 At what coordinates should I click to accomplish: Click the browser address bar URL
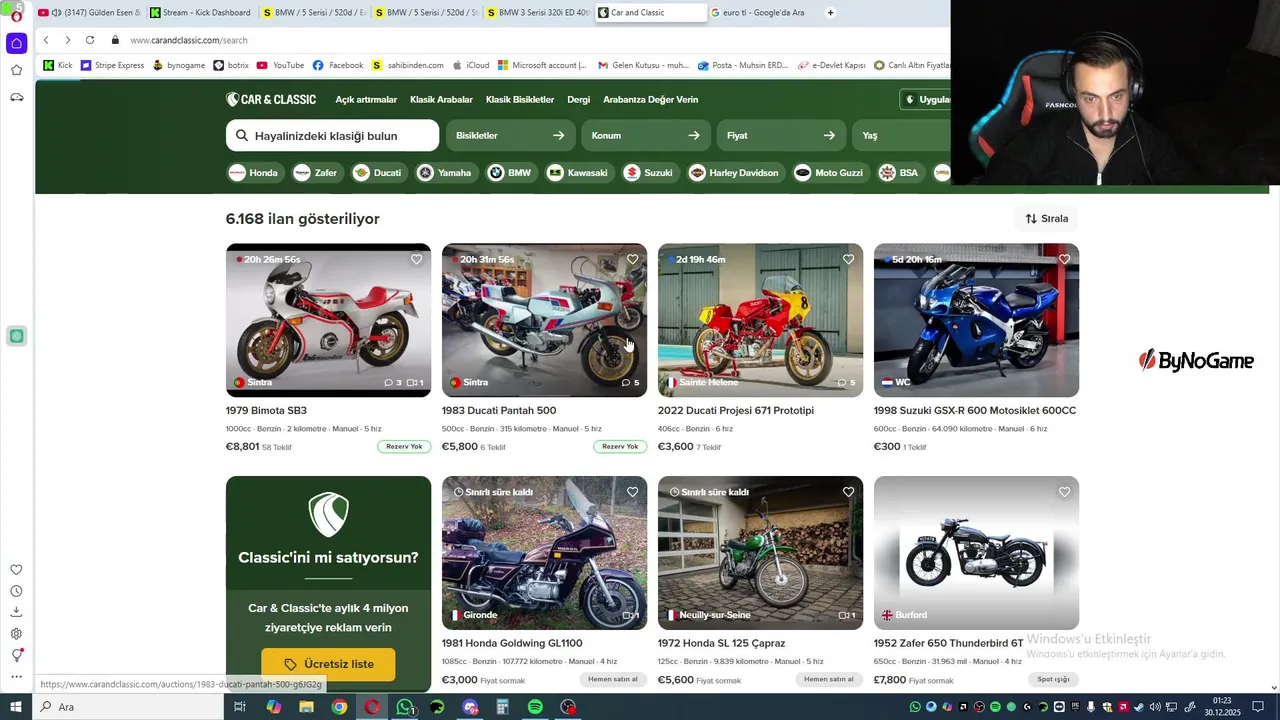189,40
